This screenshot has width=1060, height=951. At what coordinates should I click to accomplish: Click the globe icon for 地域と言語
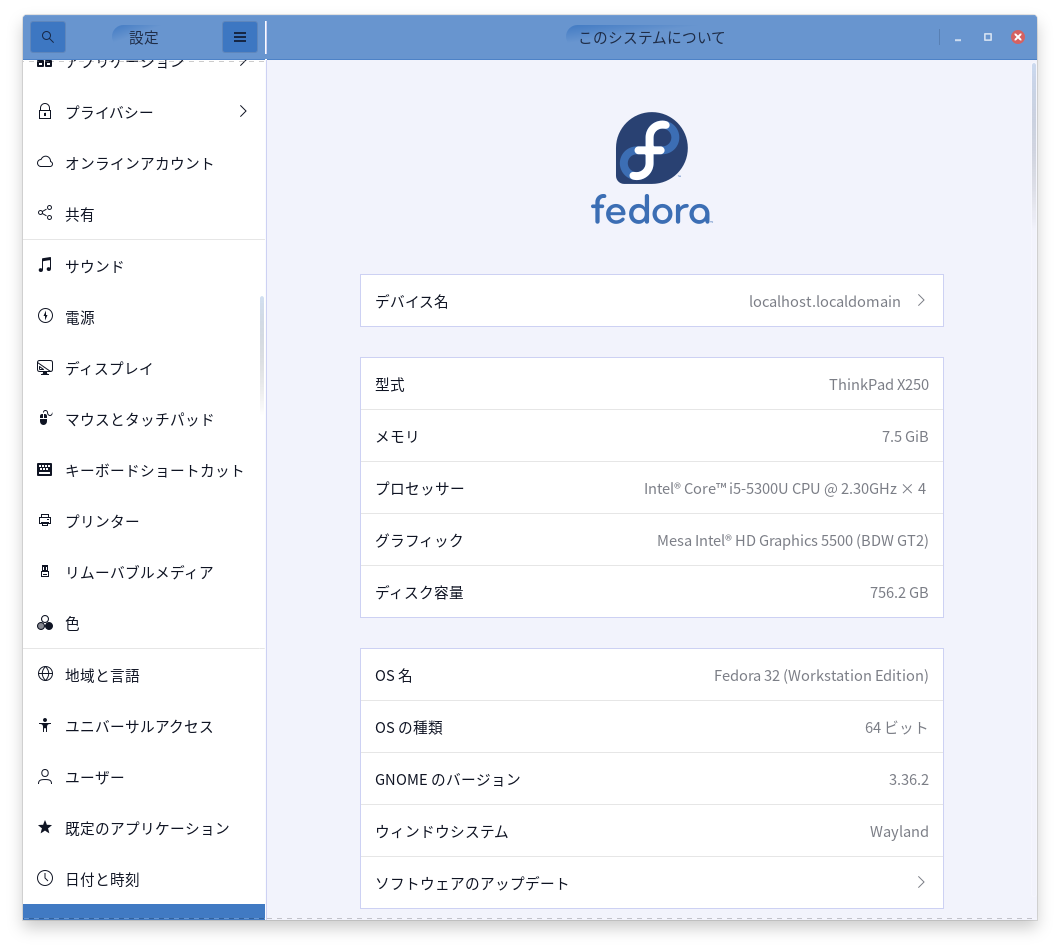pyautogui.click(x=45, y=674)
